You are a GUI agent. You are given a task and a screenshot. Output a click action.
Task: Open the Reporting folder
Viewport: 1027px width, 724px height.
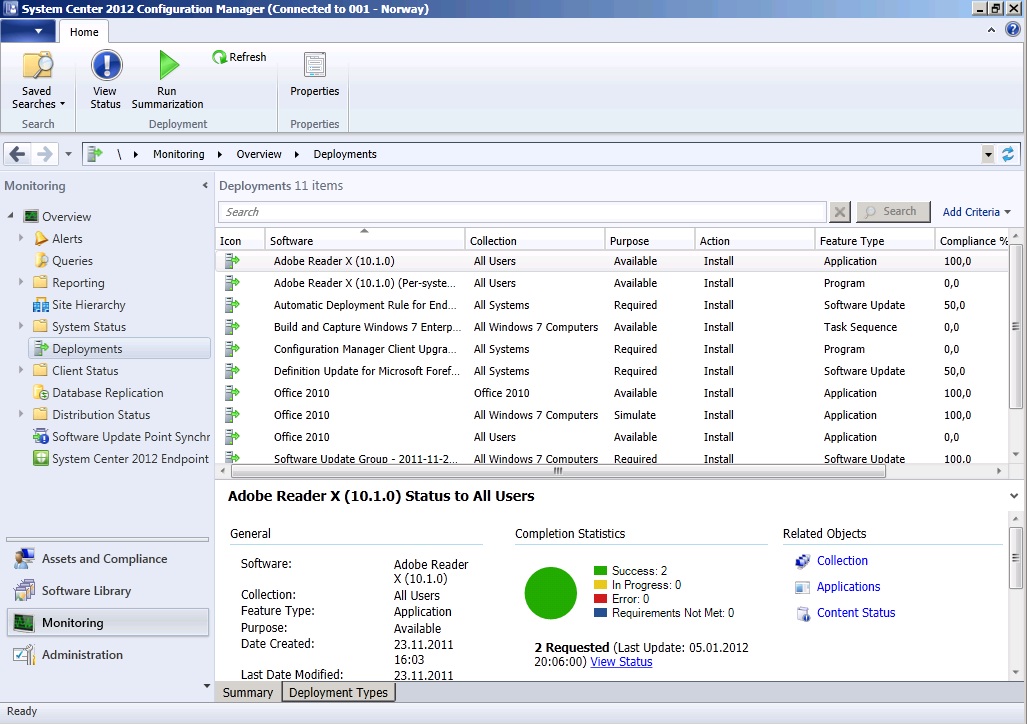pyautogui.click(x=78, y=282)
